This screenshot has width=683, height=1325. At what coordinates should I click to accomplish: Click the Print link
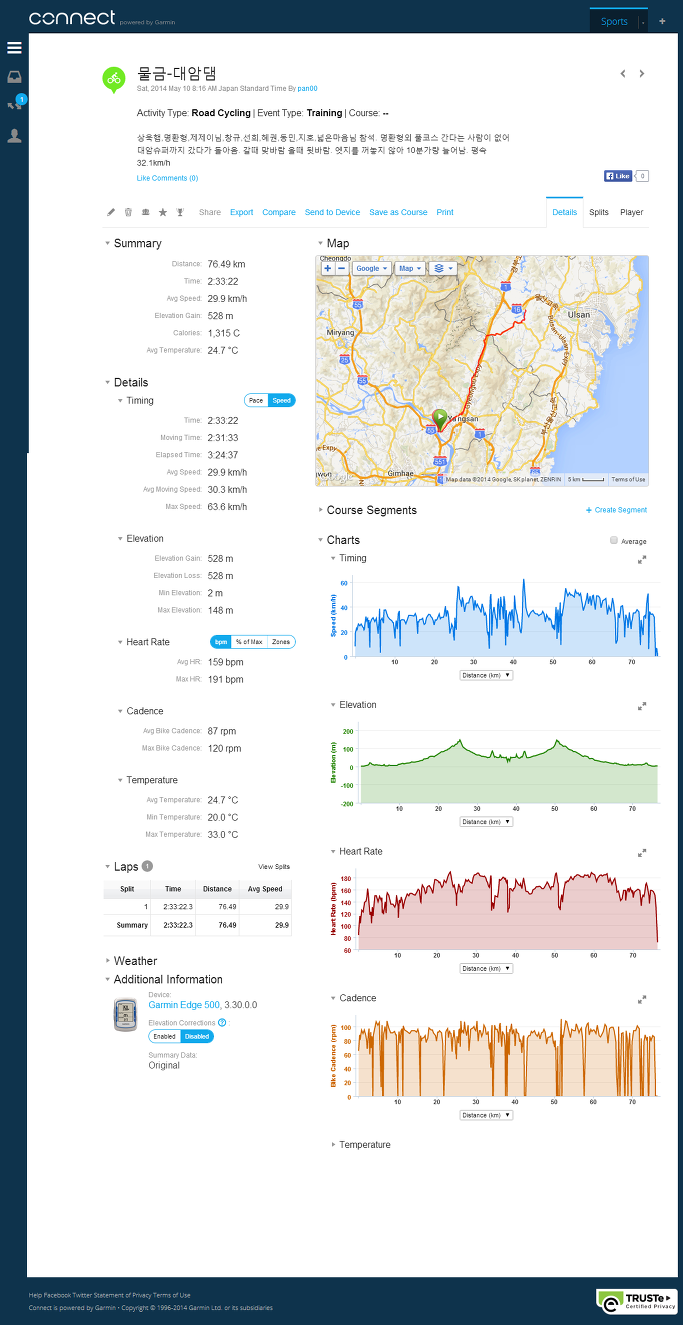(445, 212)
